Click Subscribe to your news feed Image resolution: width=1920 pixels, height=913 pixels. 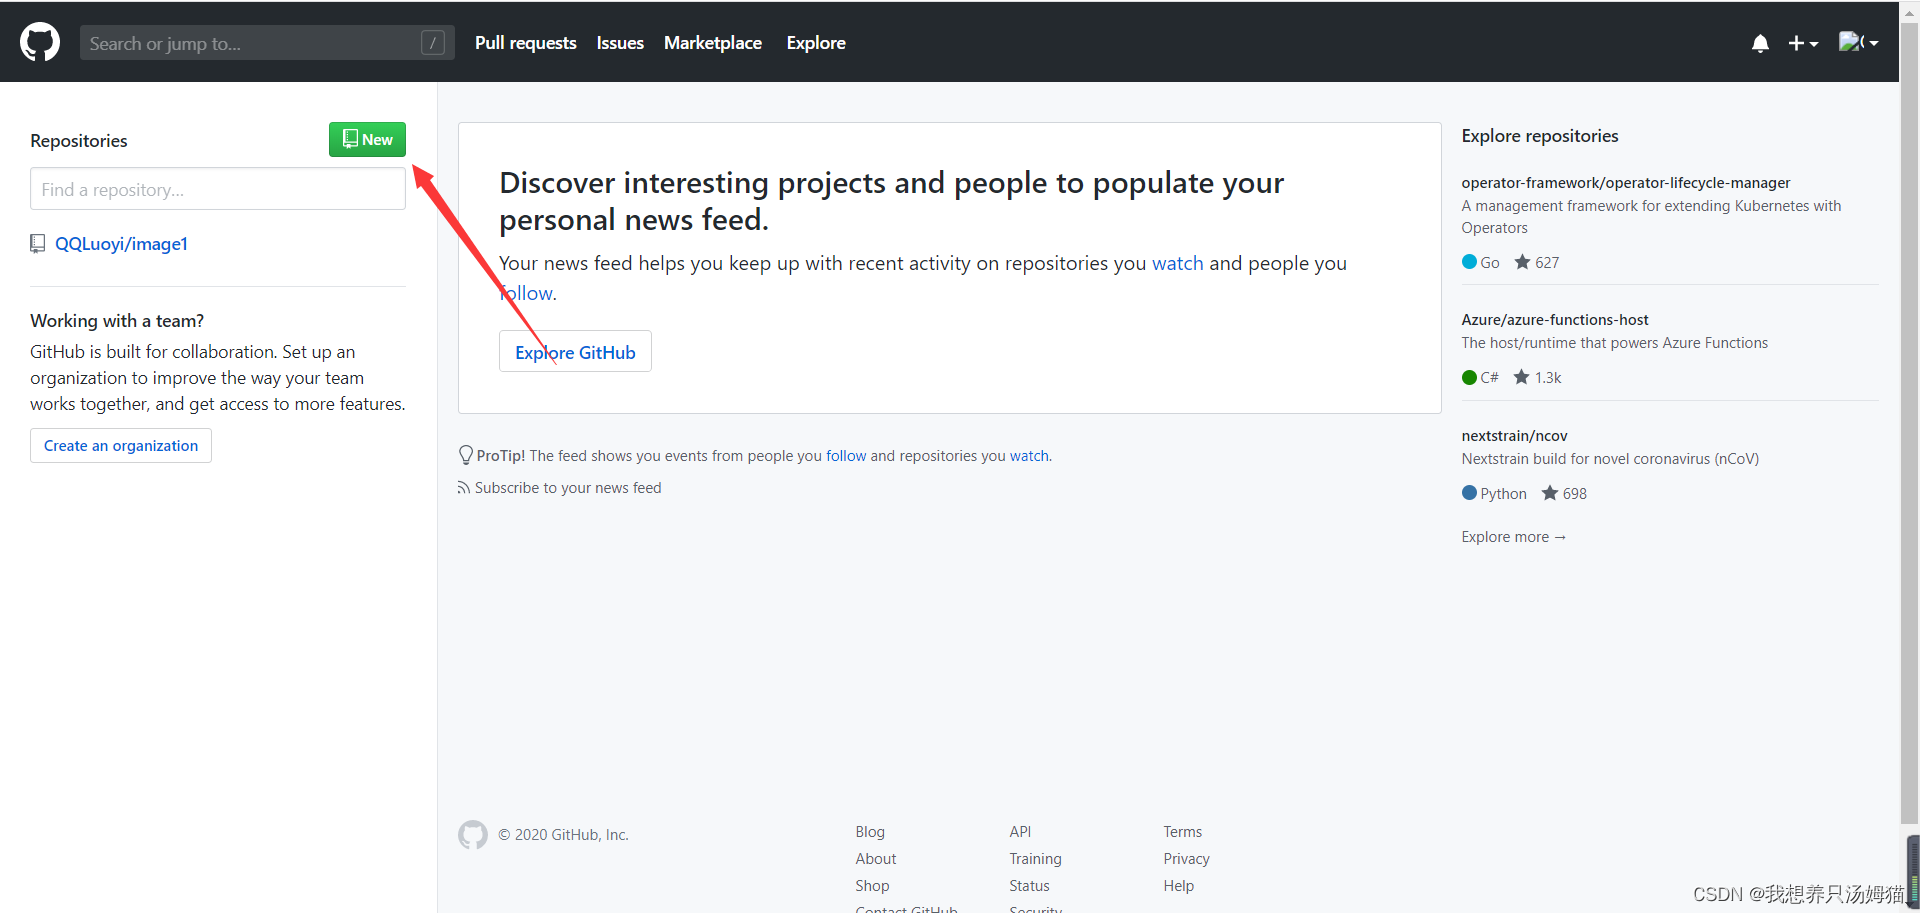tap(568, 488)
